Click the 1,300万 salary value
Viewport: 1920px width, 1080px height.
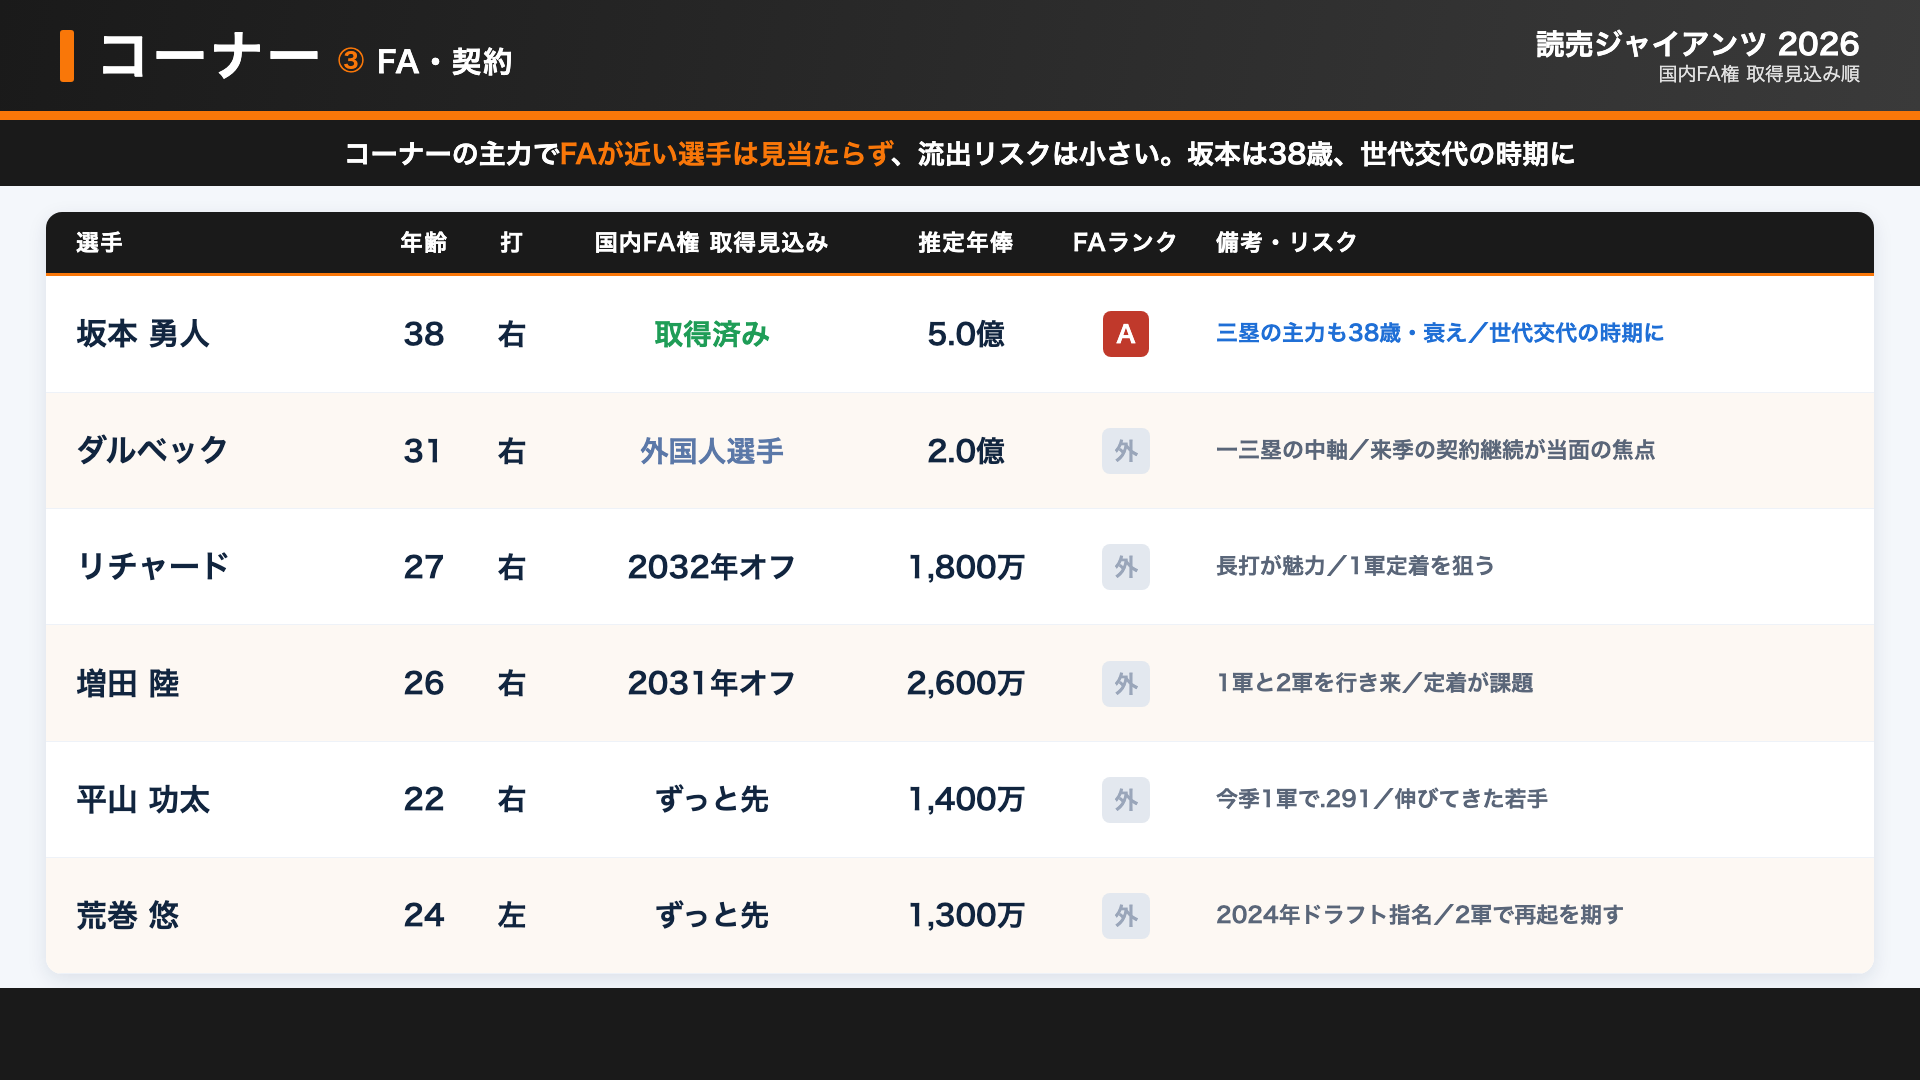click(x=966, y=916)
